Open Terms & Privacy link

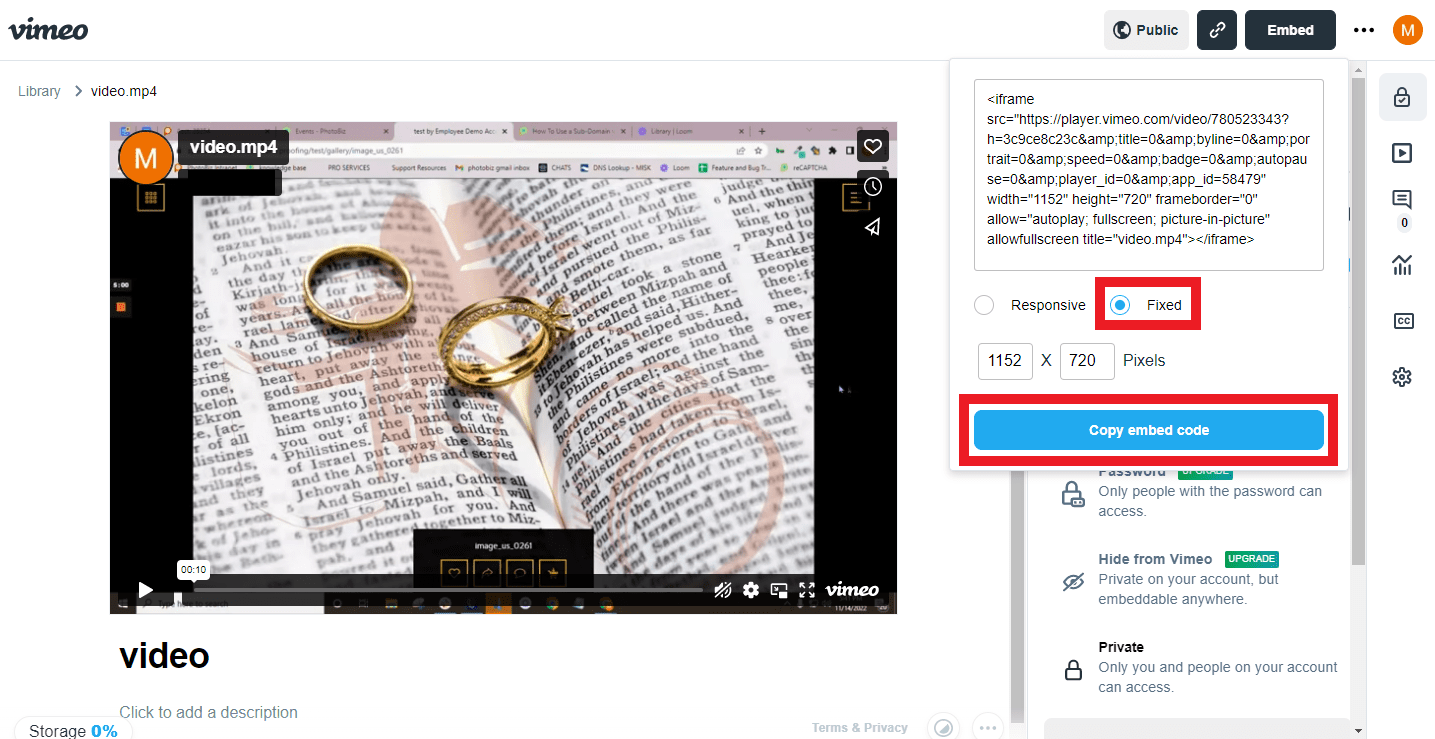pos(860,728)
